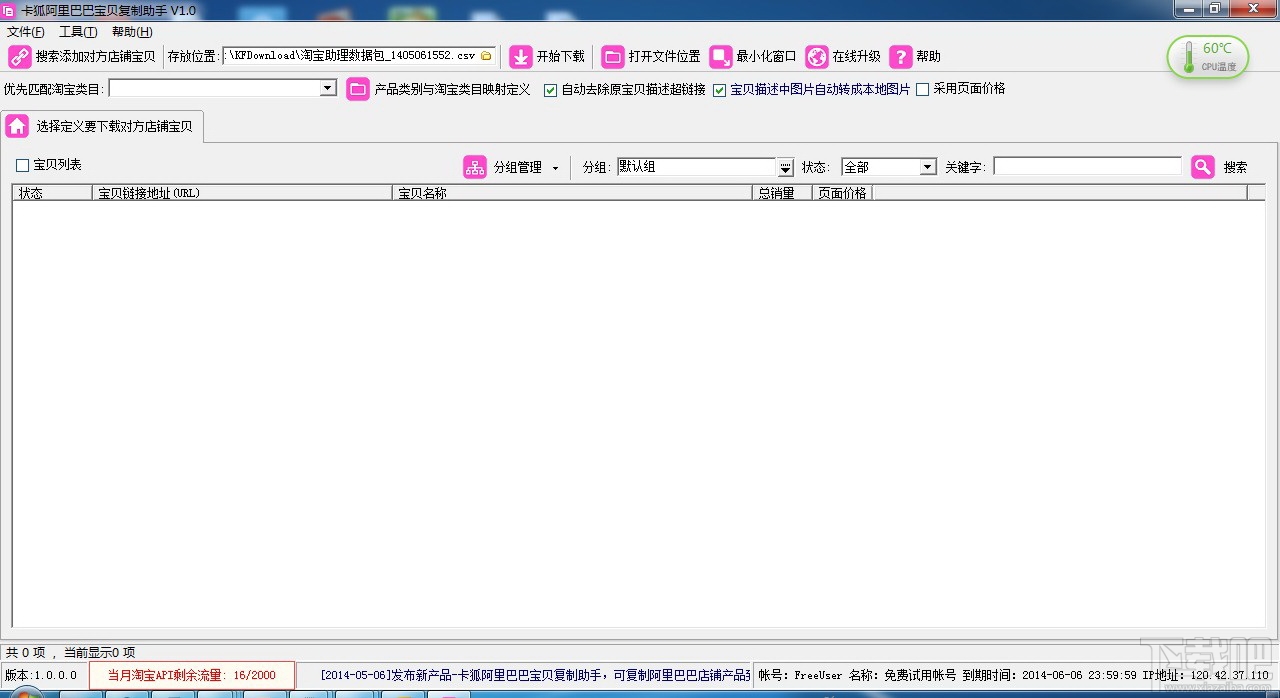The image size is (1280, 698).
Task: Select the 选择定义要下载对方店铺宝贝 tab
Action: click(x=104, y=126)
